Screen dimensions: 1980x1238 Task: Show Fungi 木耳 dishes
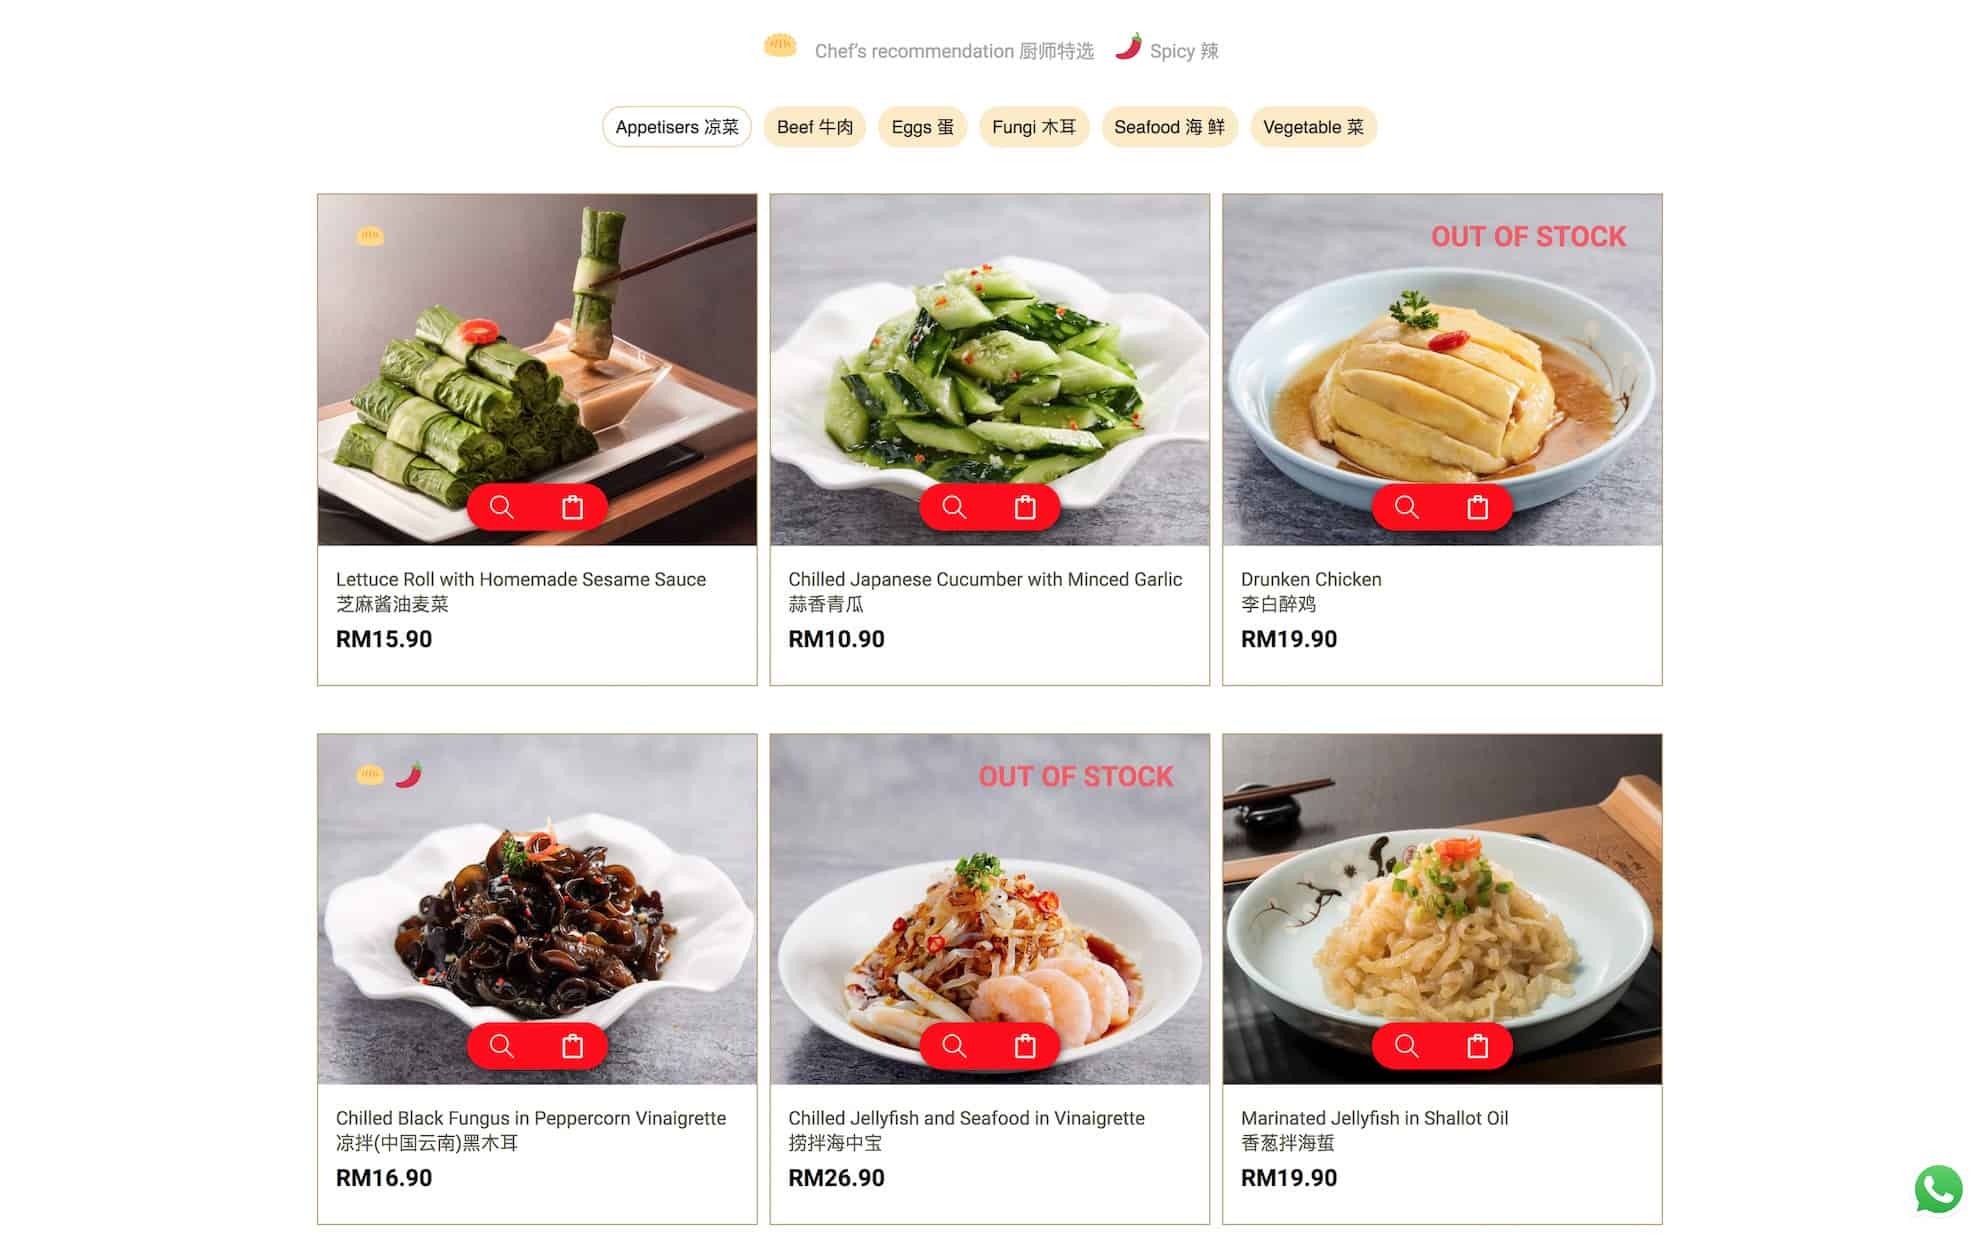pos(1034,127)
